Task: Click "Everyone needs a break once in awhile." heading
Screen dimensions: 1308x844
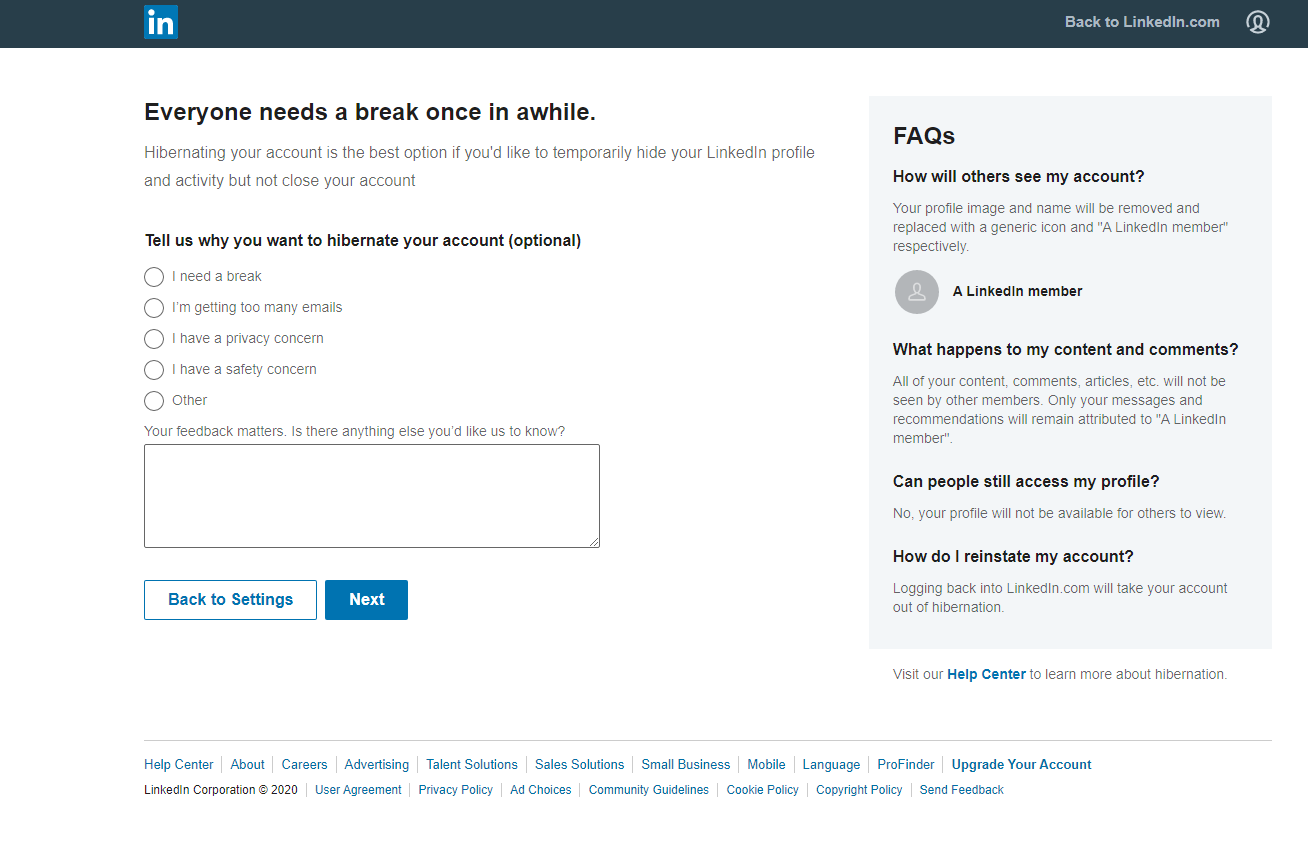Action: 370,112
